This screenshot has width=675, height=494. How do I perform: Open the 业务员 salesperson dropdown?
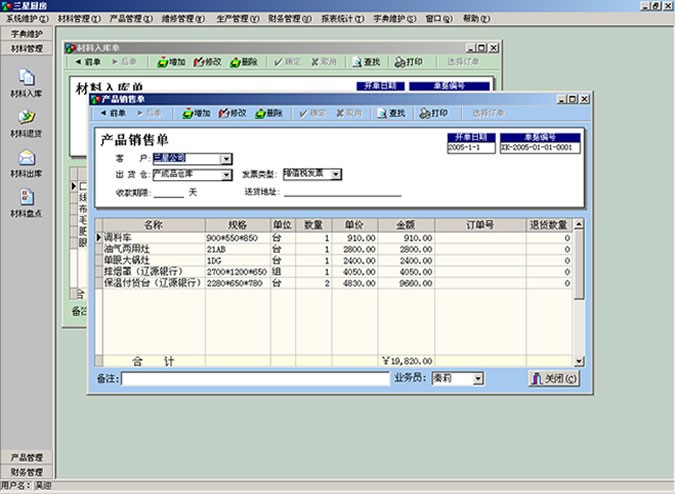(478, 379)
